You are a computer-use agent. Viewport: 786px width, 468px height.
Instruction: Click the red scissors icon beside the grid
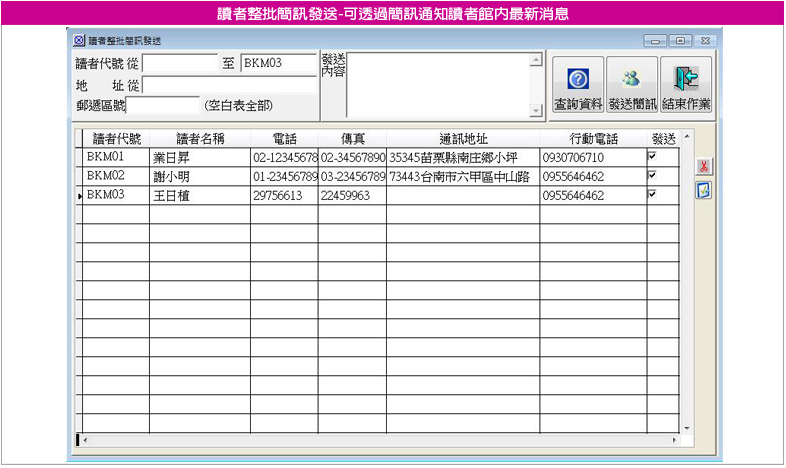[703, 166]
